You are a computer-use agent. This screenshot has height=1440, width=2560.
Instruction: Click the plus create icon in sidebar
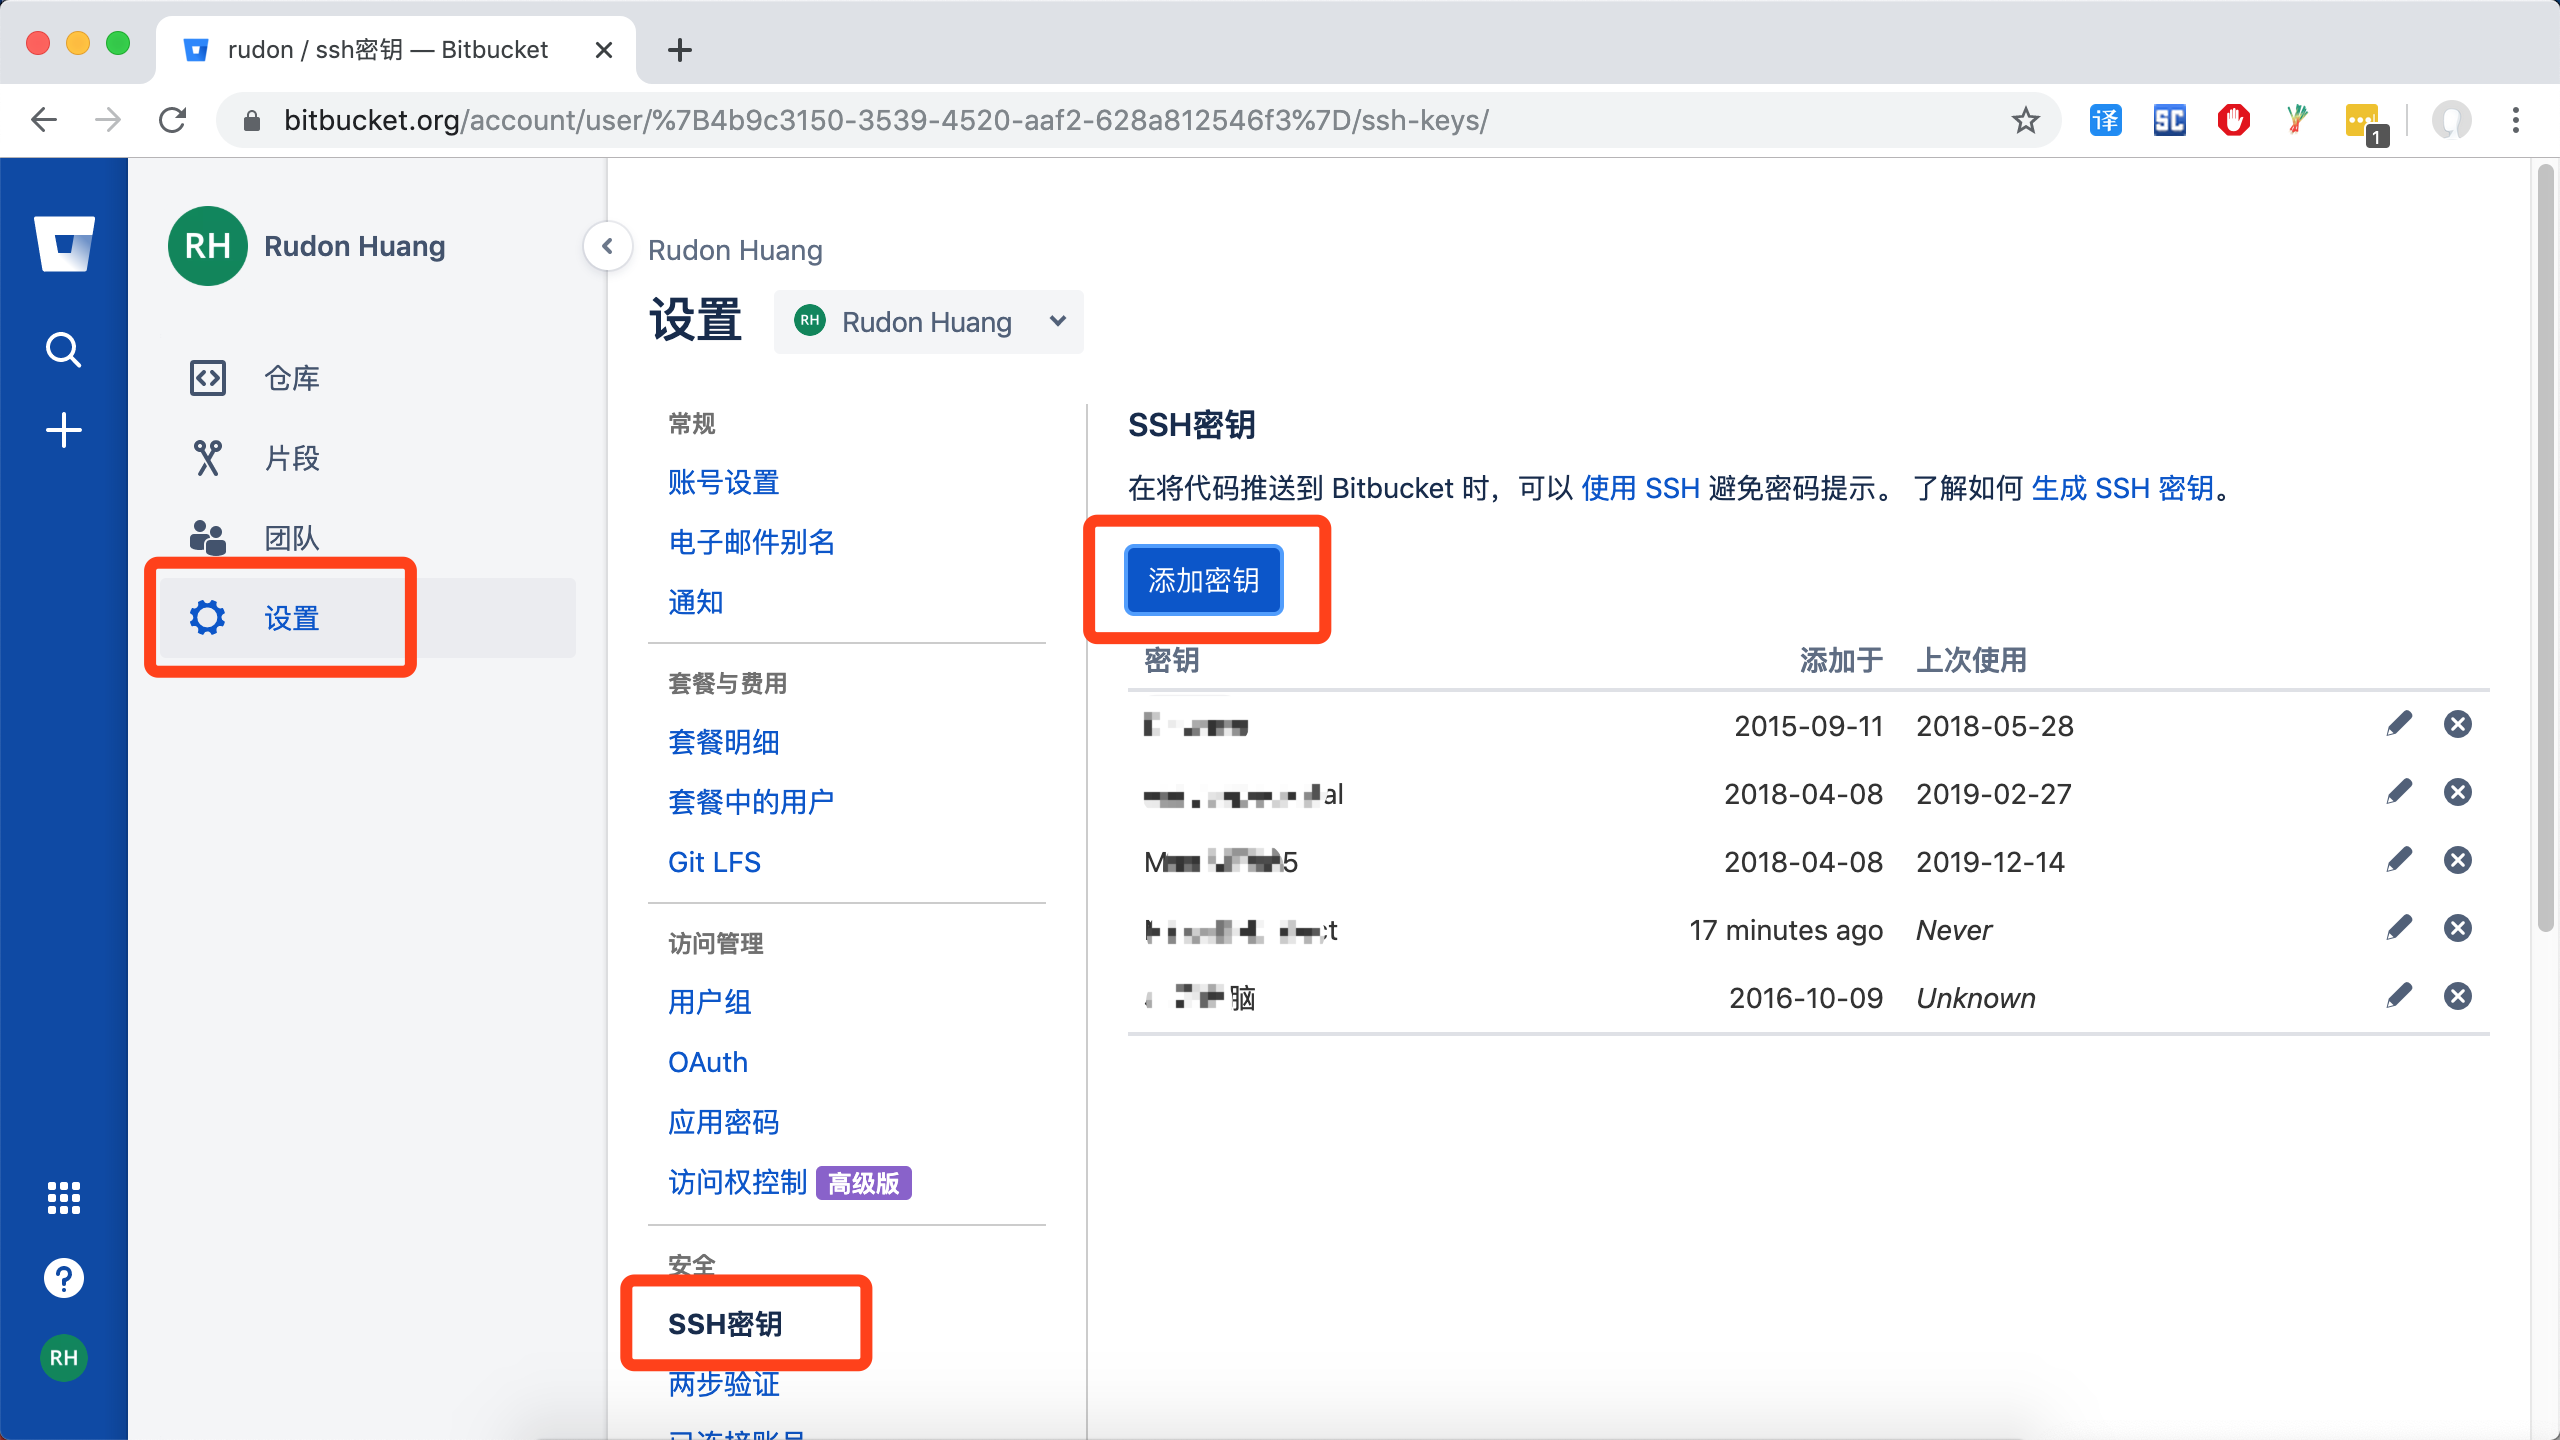point(64,430)
